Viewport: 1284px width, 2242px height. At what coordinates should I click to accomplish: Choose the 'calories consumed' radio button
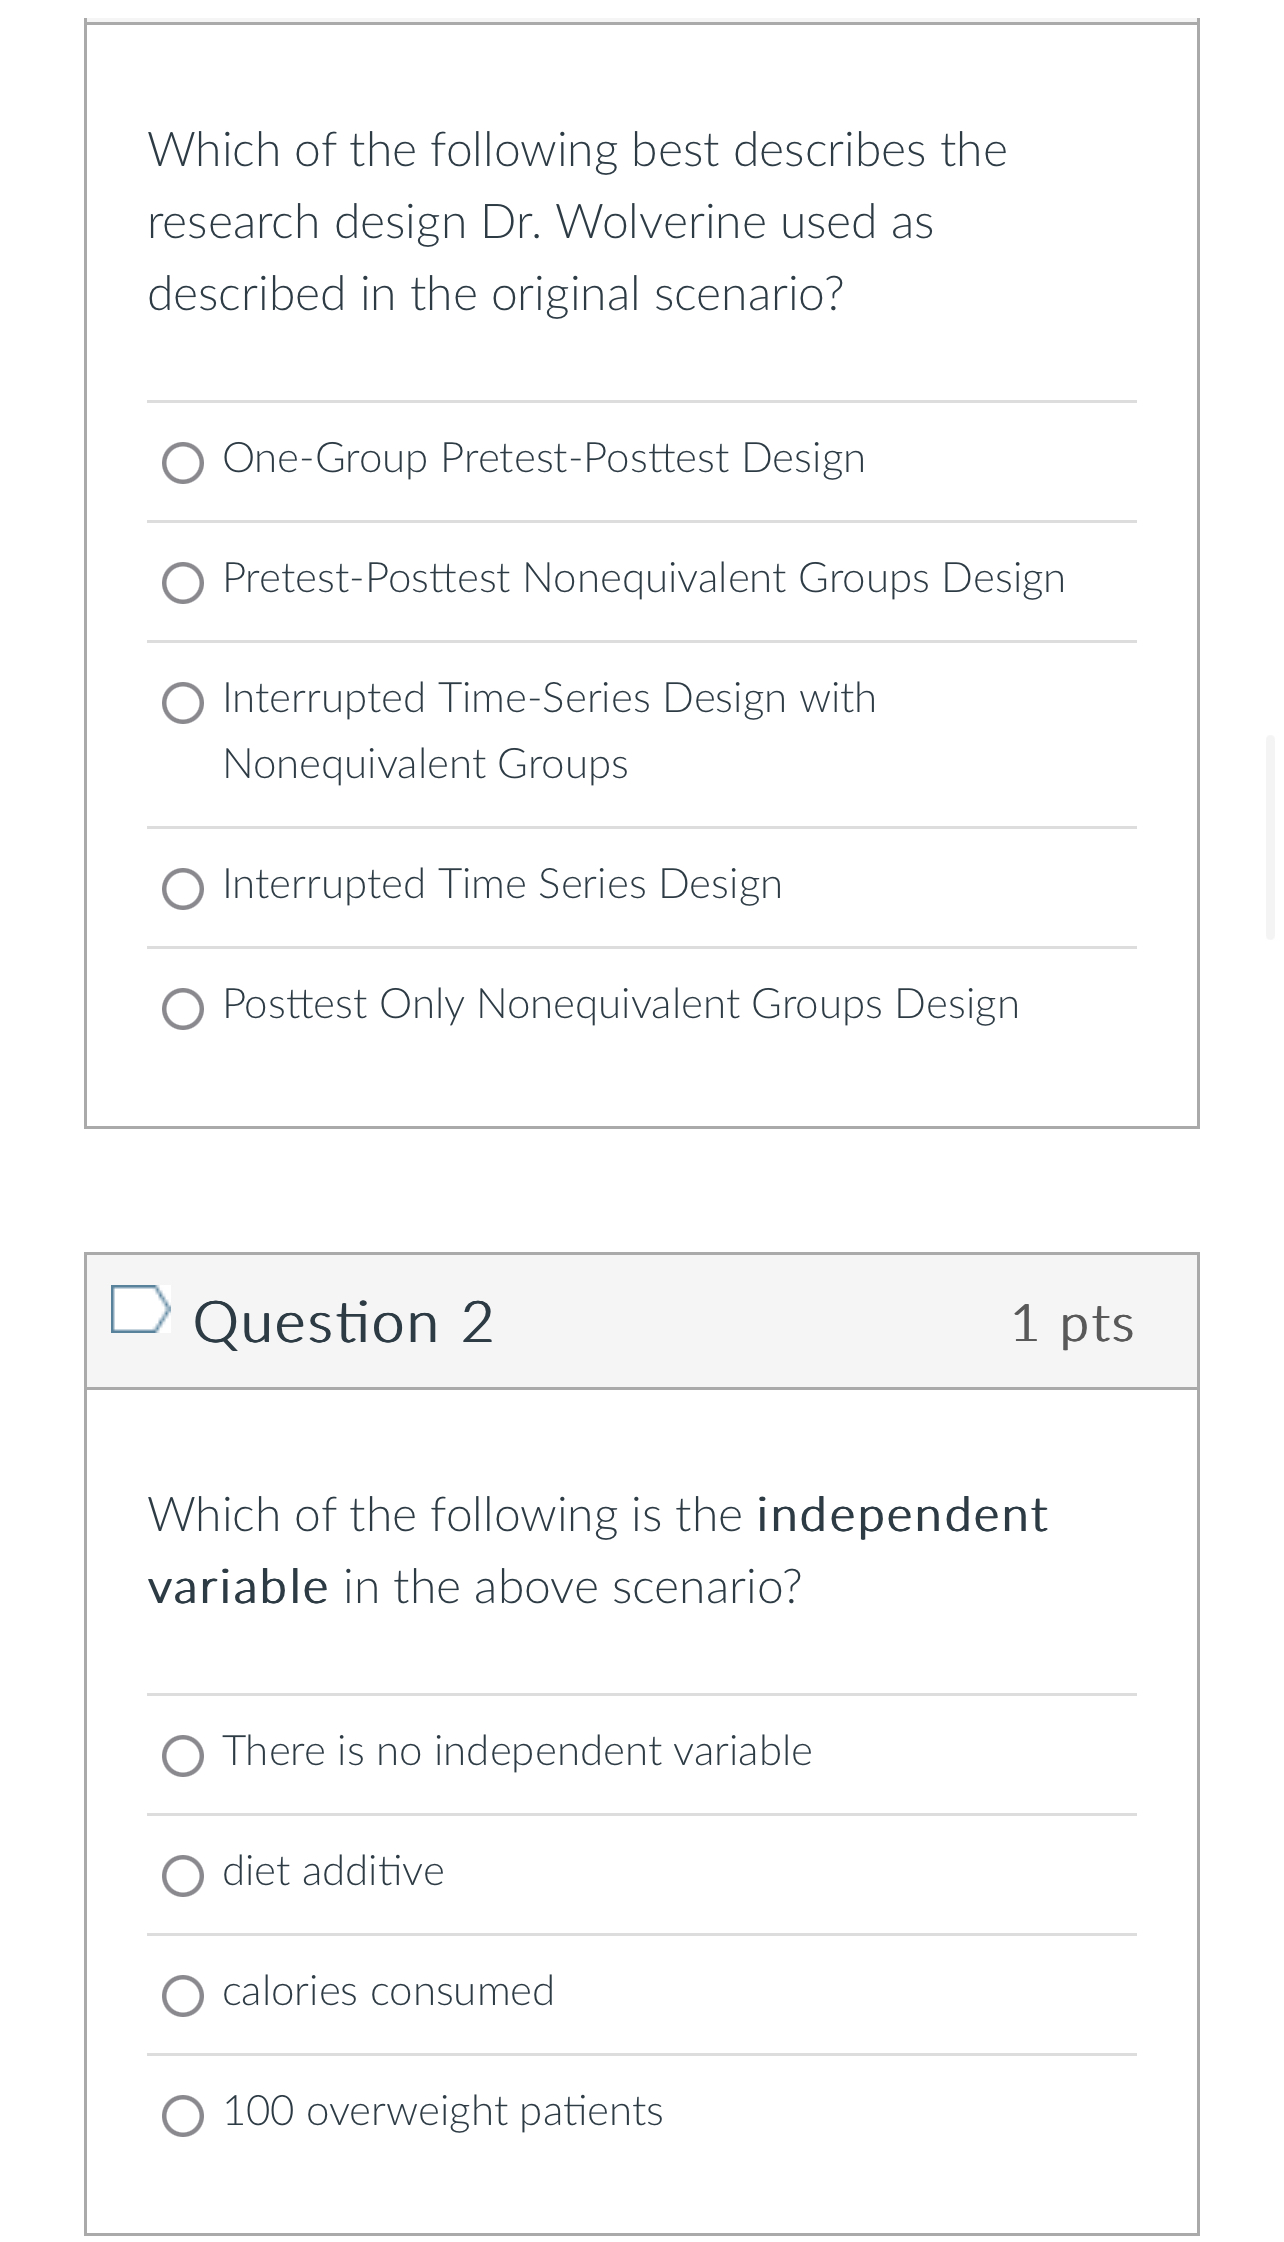pos(183,1996)
